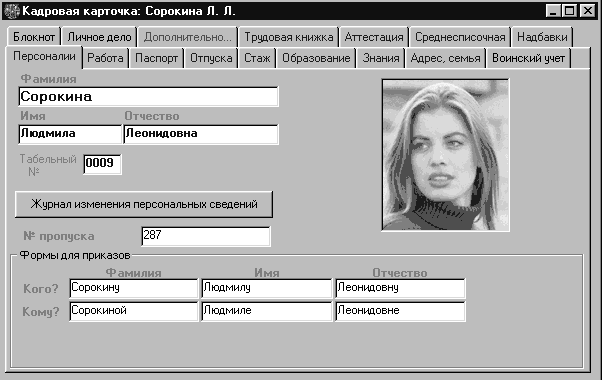The height and width of the screenshot is (380, 602).
Task: Click the Кого? name field Людмилу
Action: click(x=266, y=288)
